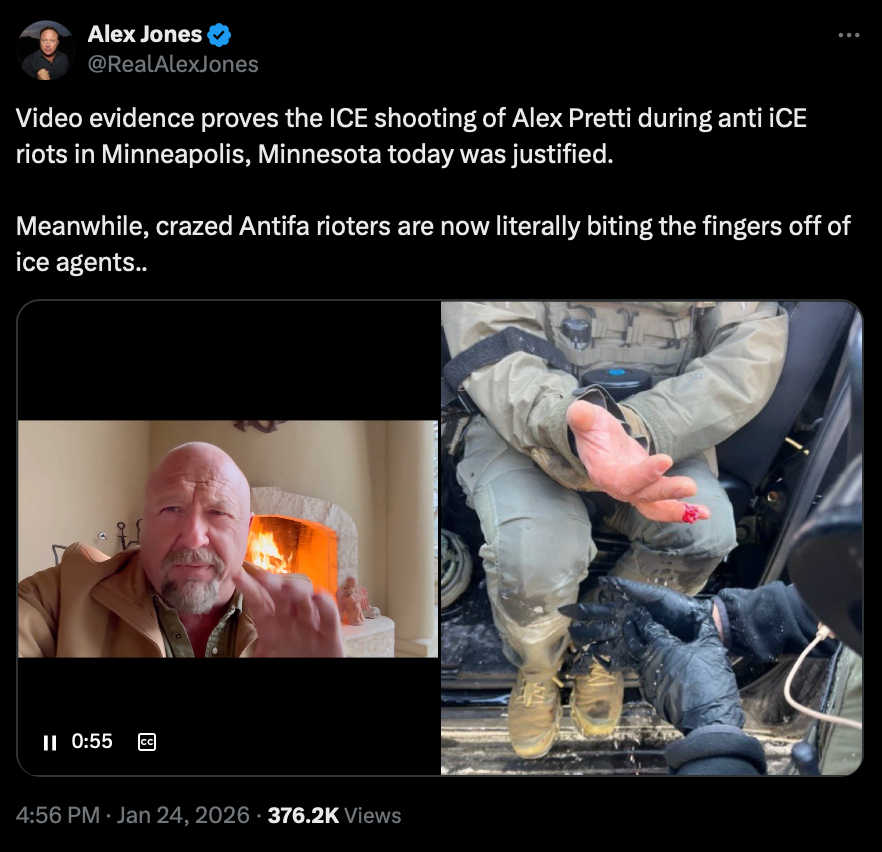Viewport: 882px width, 852px height.
Task: Click the 376.2K view count
Action: point(304,815)
